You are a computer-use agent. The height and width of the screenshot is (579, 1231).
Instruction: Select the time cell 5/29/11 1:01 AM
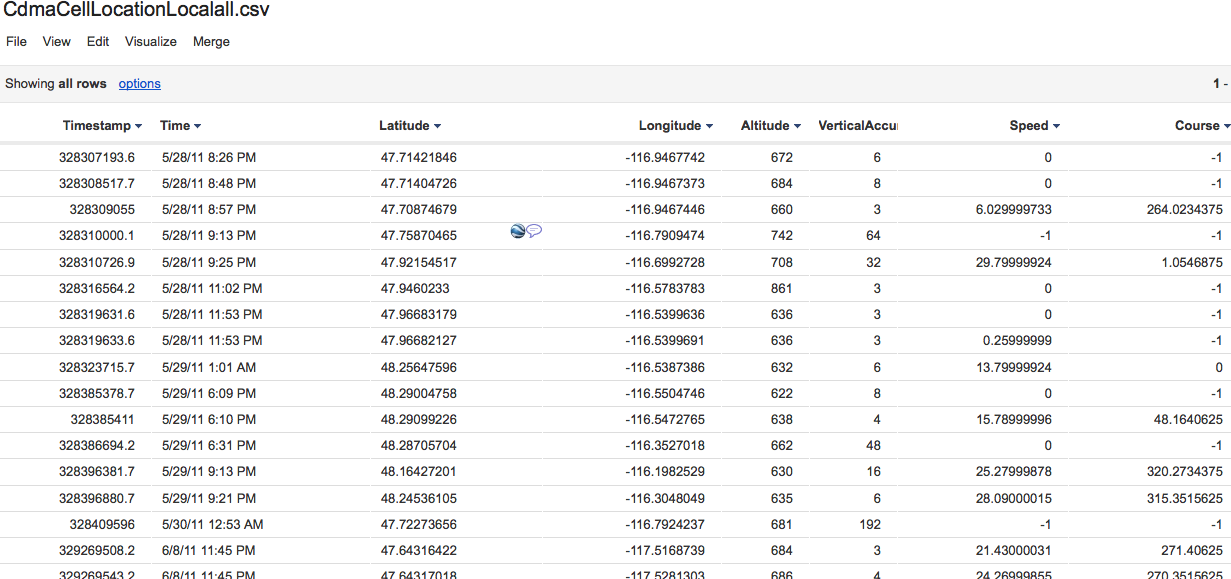208,367
